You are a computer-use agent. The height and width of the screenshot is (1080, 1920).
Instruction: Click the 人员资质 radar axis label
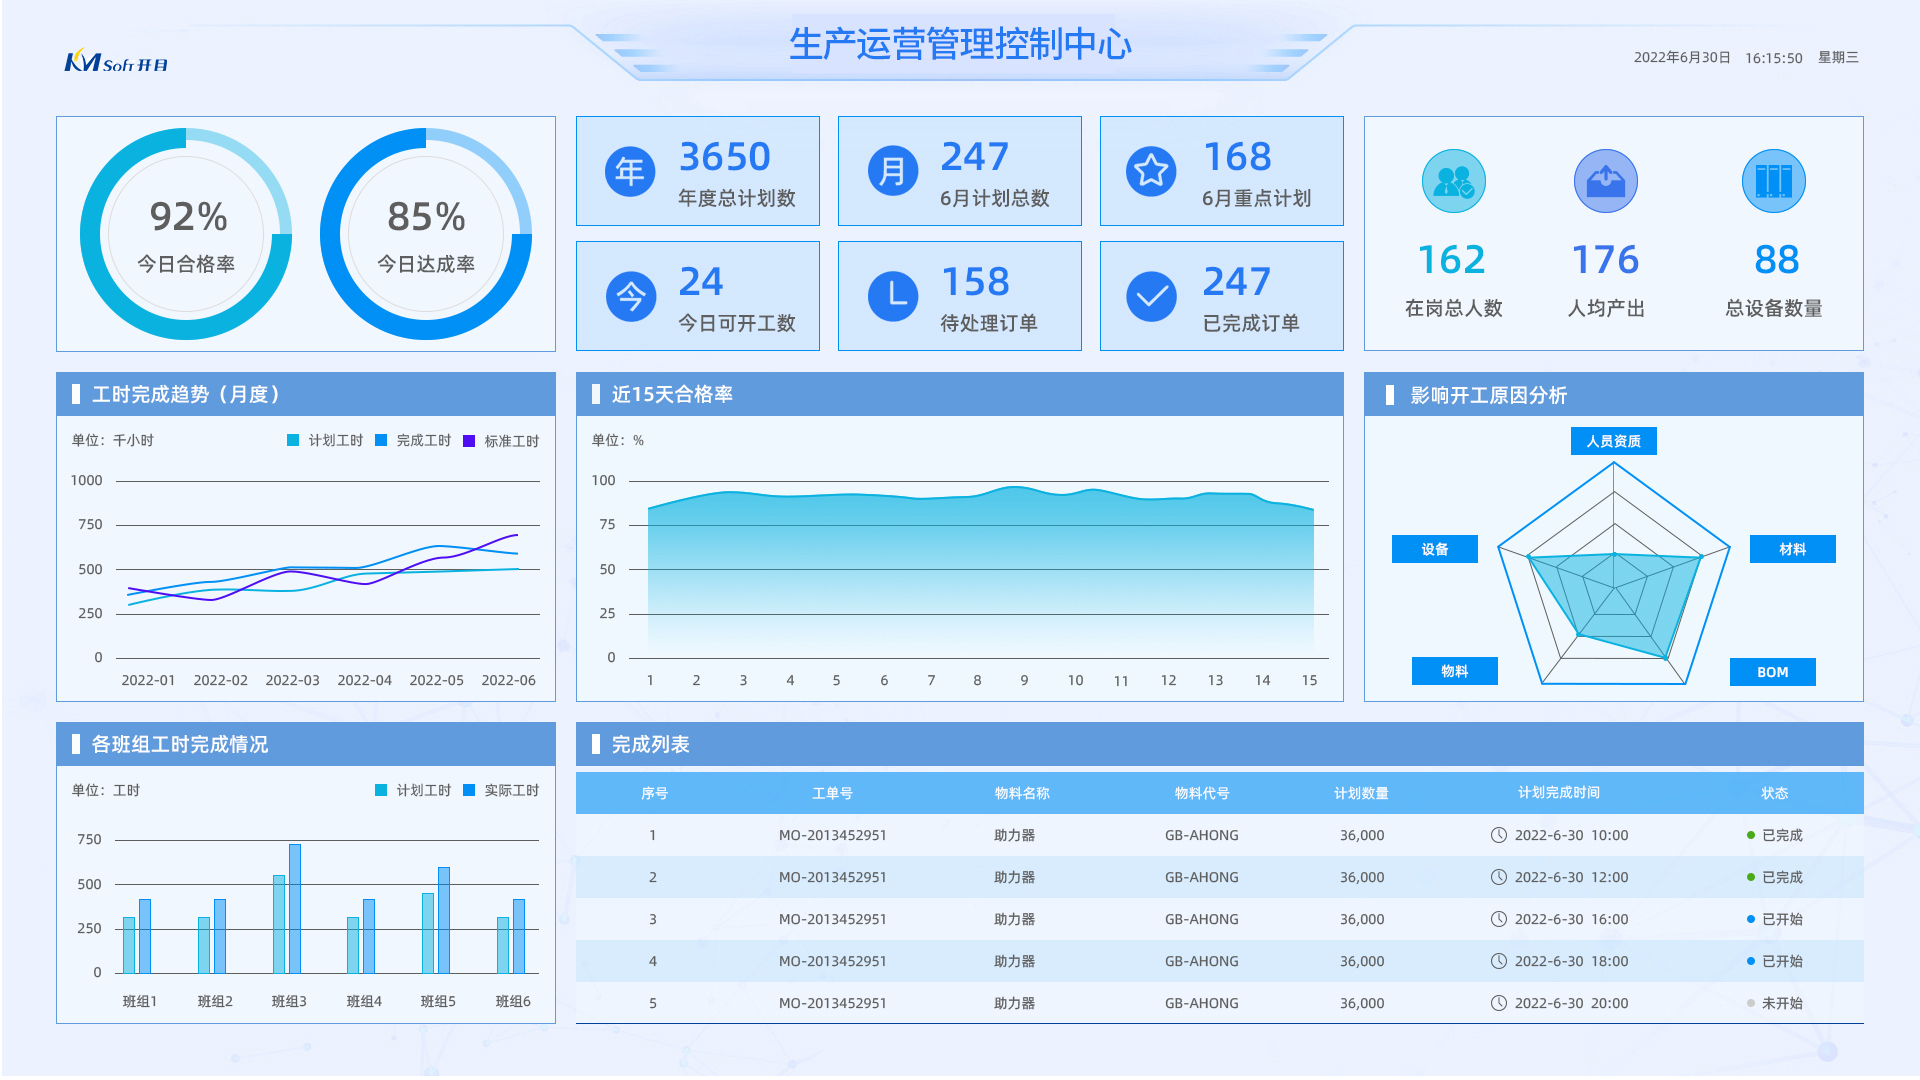1613,441
